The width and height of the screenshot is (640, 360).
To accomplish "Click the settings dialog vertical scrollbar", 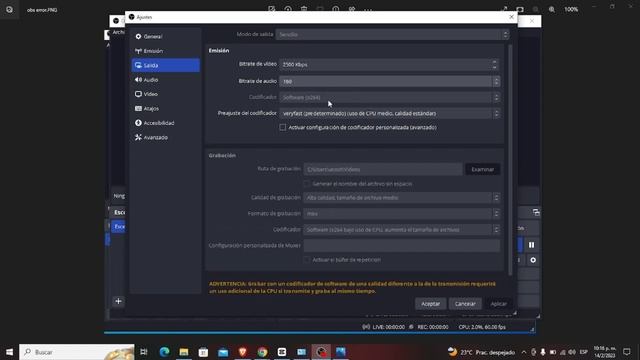I will point(510,159).
